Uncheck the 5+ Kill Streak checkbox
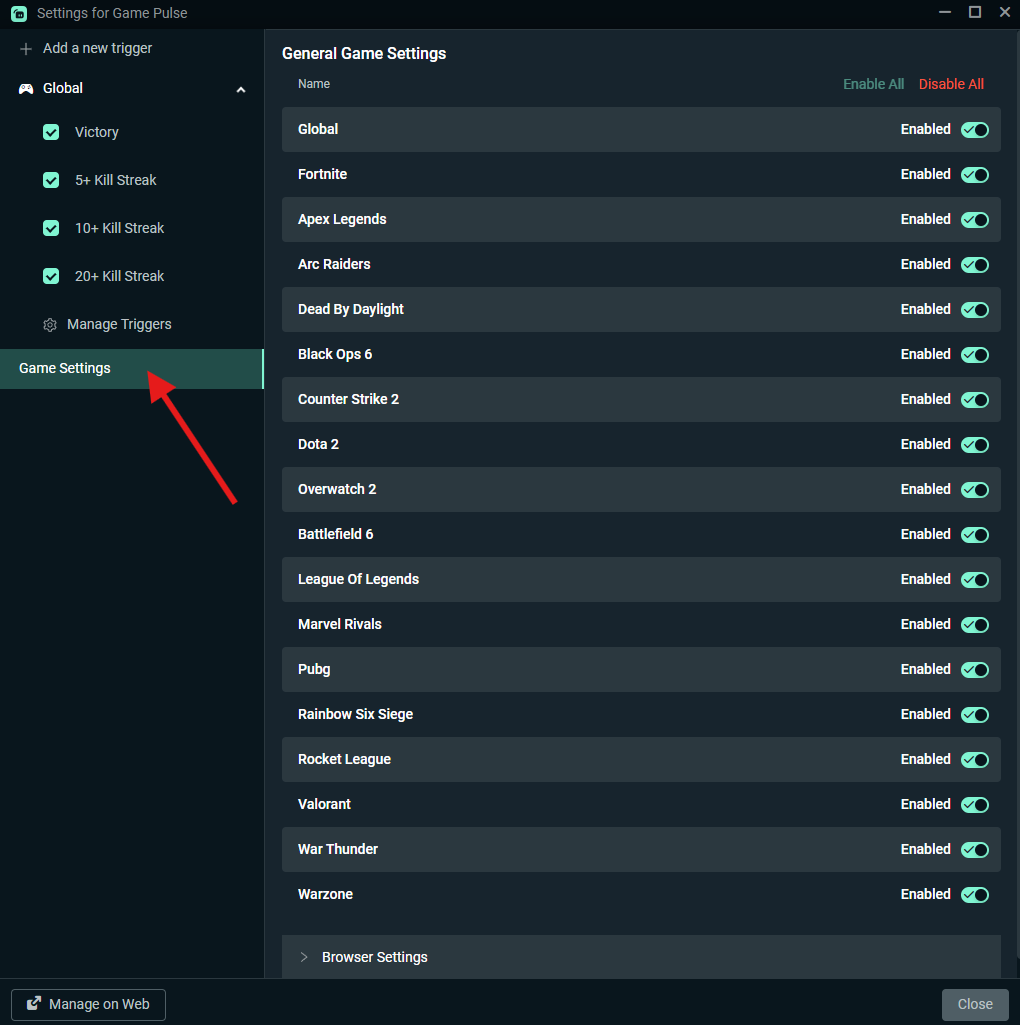The height and width of the screenshot is (1025, 1020). click(51, 180)
